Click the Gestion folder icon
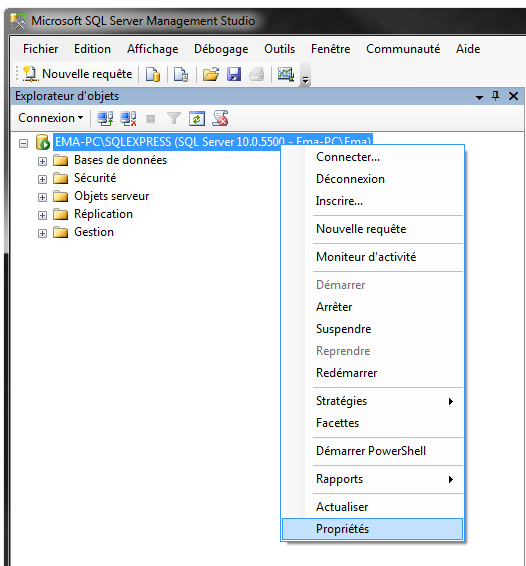The height and width of the screenshot is (566, 526). click(60, 232)
